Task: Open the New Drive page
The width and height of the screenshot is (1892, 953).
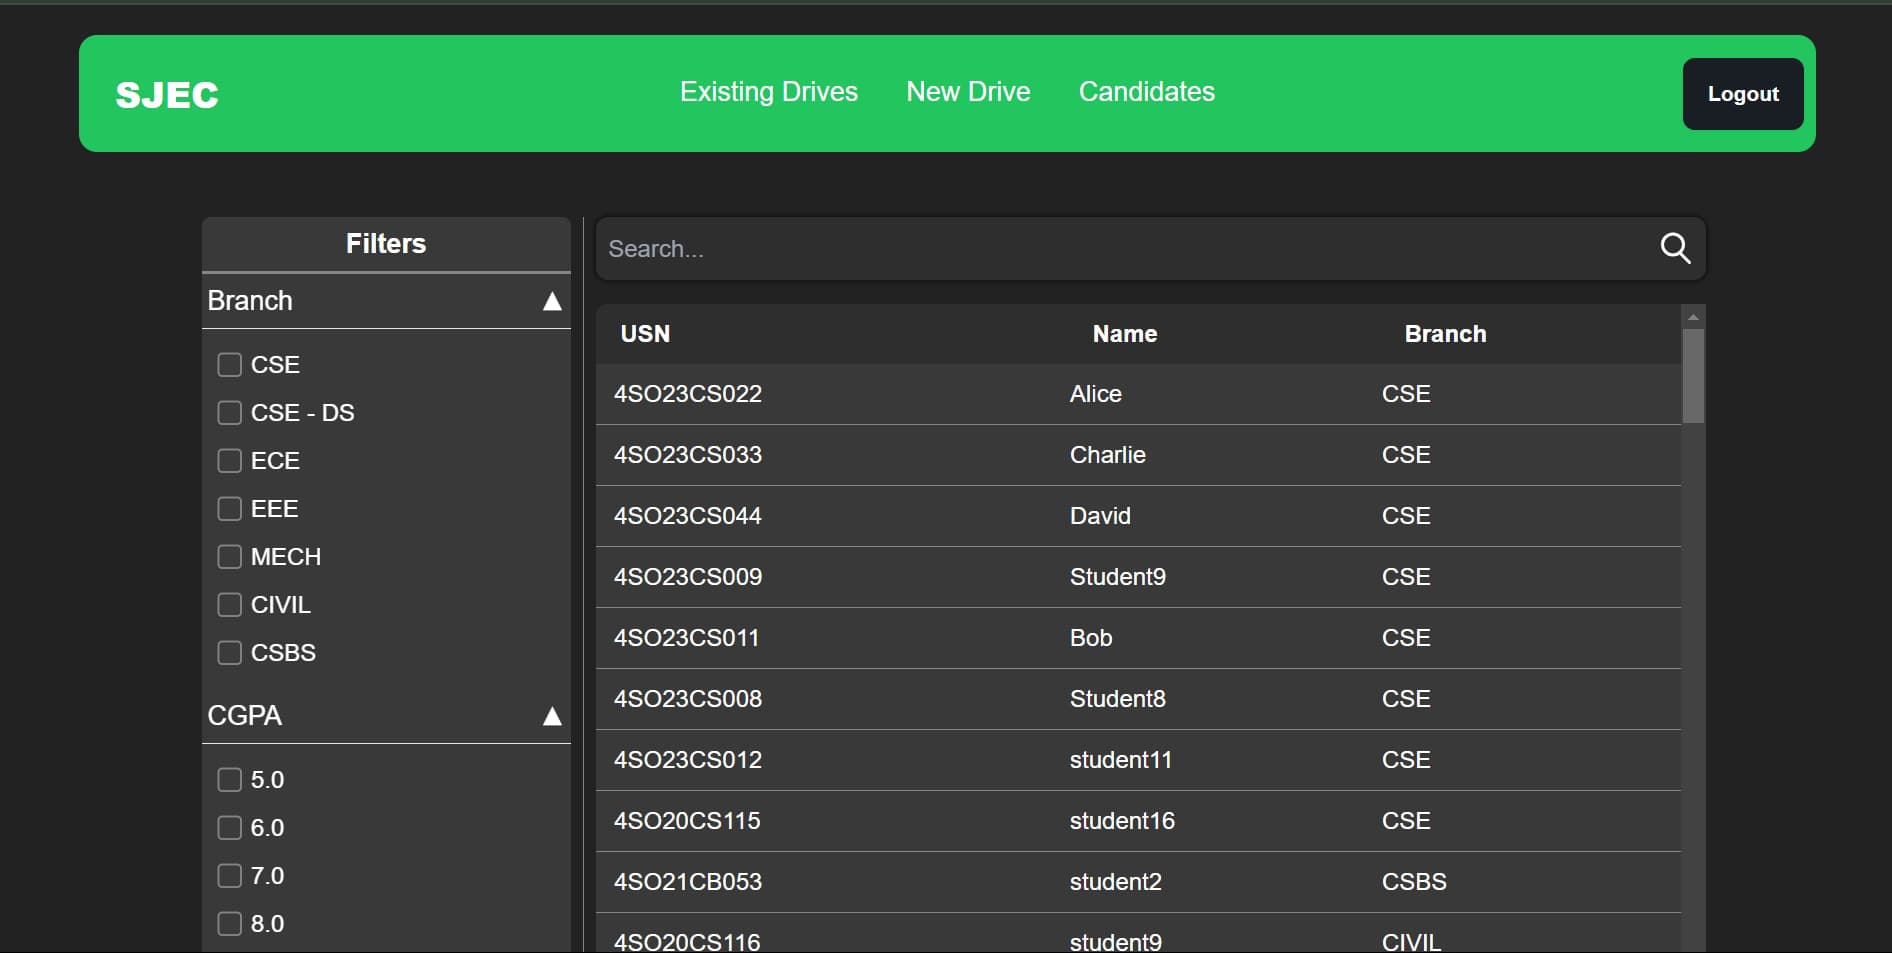Action: (968, 92)
